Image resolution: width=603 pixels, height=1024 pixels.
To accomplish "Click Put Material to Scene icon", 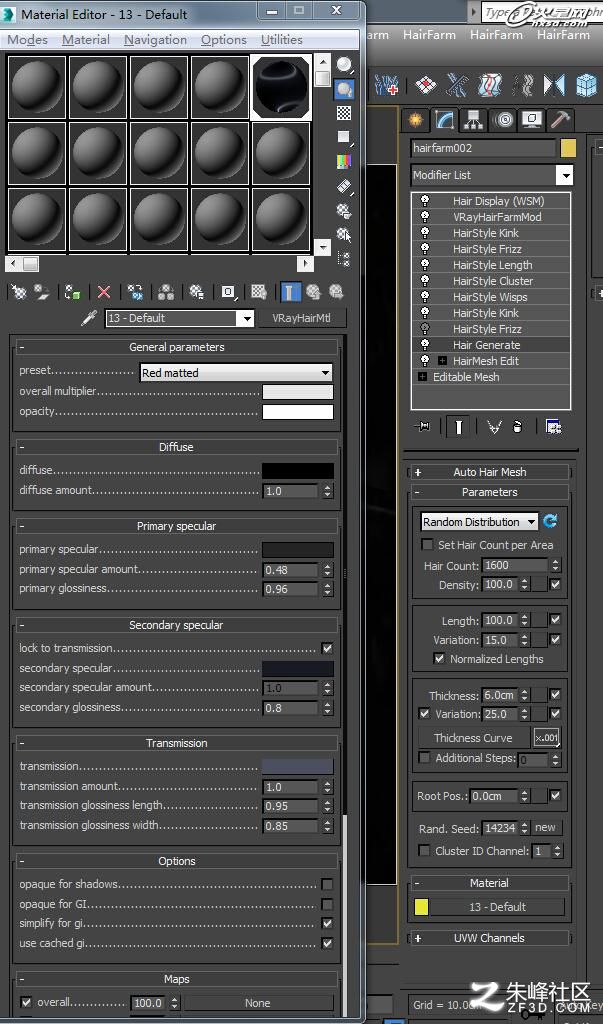I will [42, 292].
